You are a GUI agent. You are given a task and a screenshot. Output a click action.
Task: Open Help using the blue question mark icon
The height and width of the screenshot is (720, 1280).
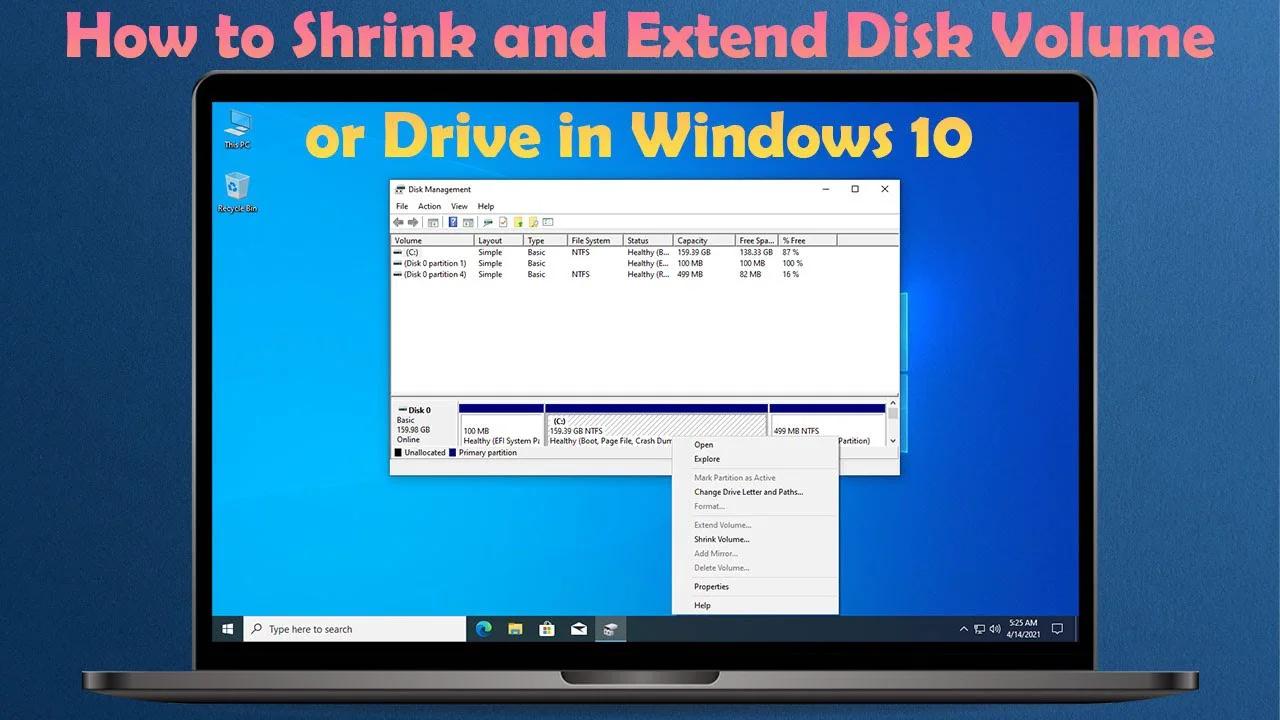point(454,222)
